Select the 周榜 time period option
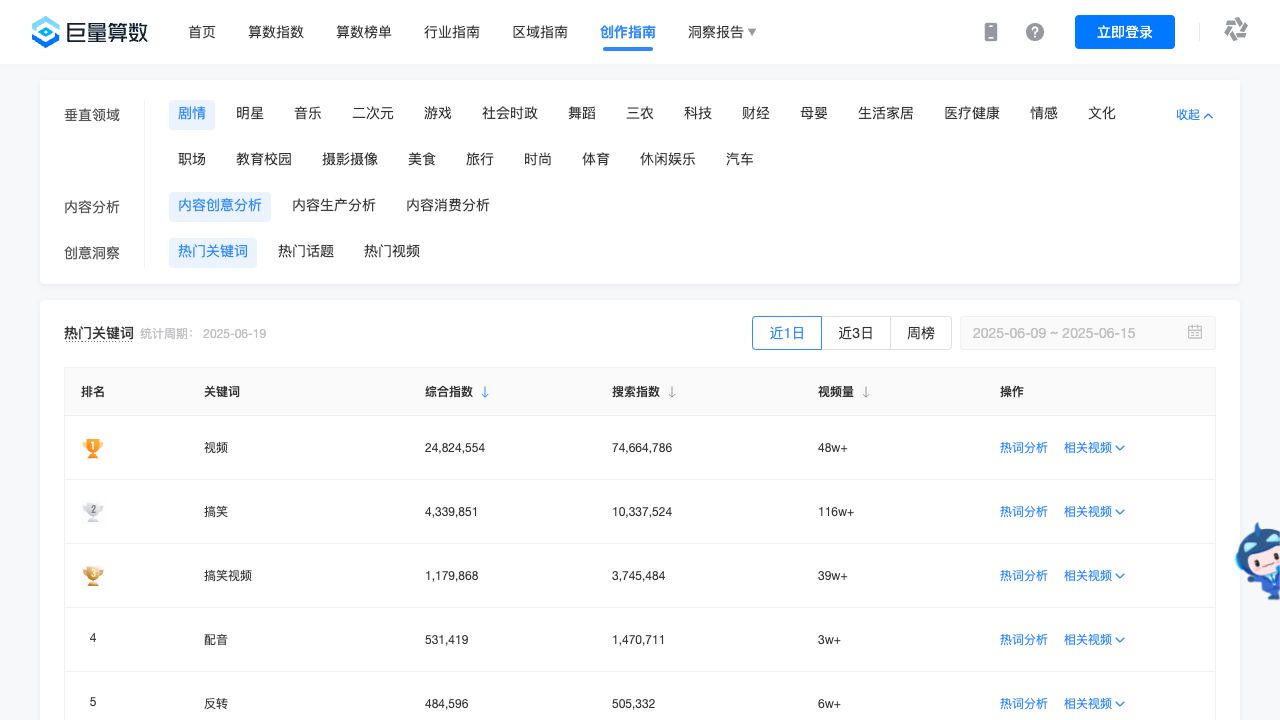Screen dimensions: 1280x720 point(921,333)
